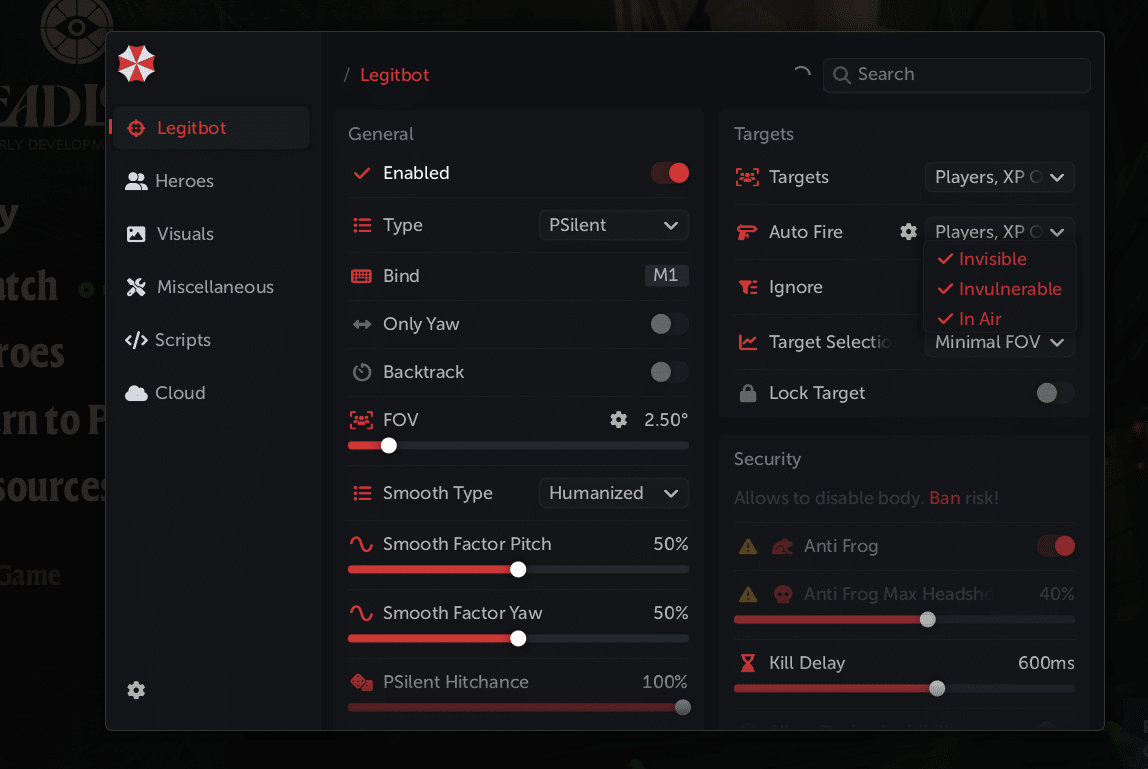Click the Visuals picture icon
Viewport: 1148px width, 769px height.
pos(136,234)
